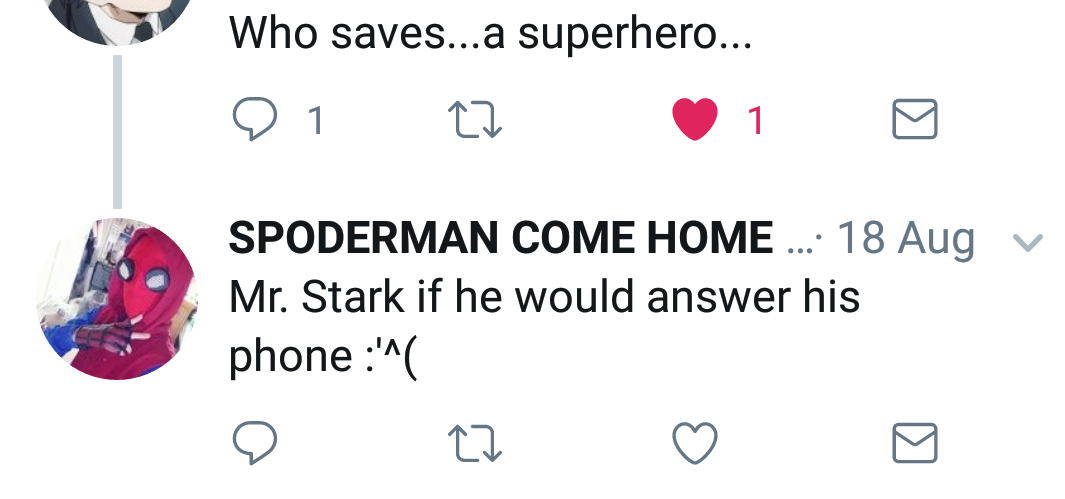1065x499 pixels.
Task: Open the "Mr. Stark if he would answer" tweet text
Action: 544,297
